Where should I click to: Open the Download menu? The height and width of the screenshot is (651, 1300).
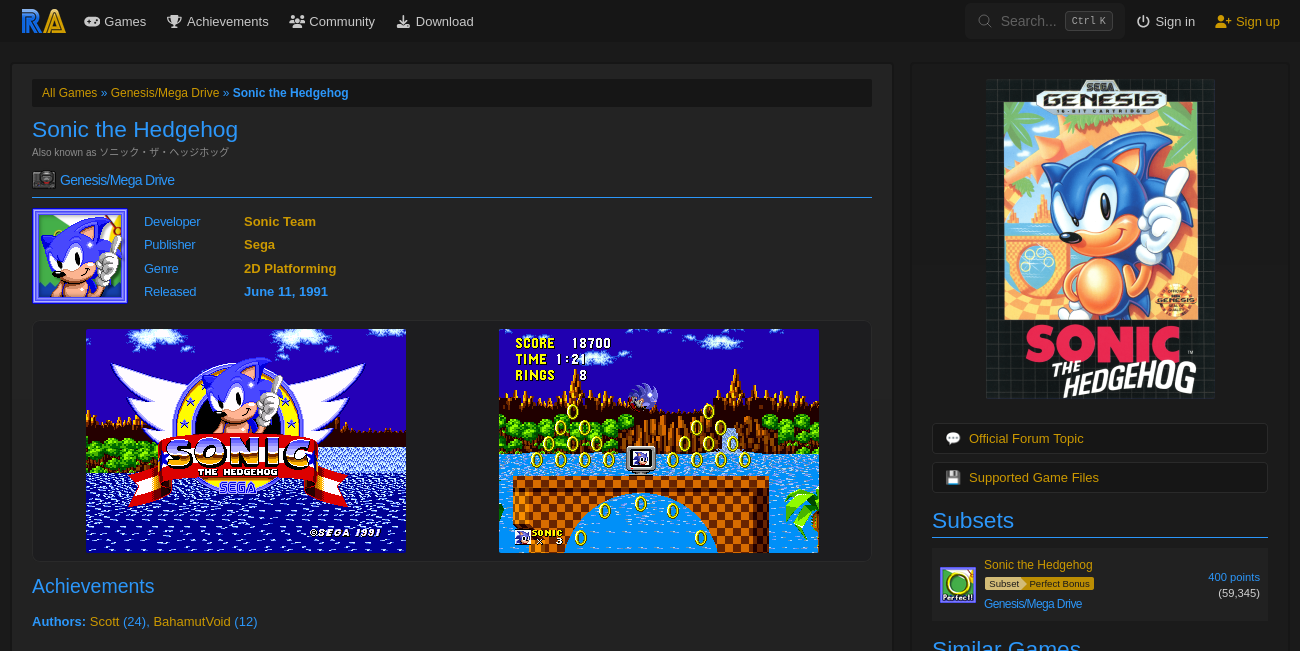pos(435,21)
